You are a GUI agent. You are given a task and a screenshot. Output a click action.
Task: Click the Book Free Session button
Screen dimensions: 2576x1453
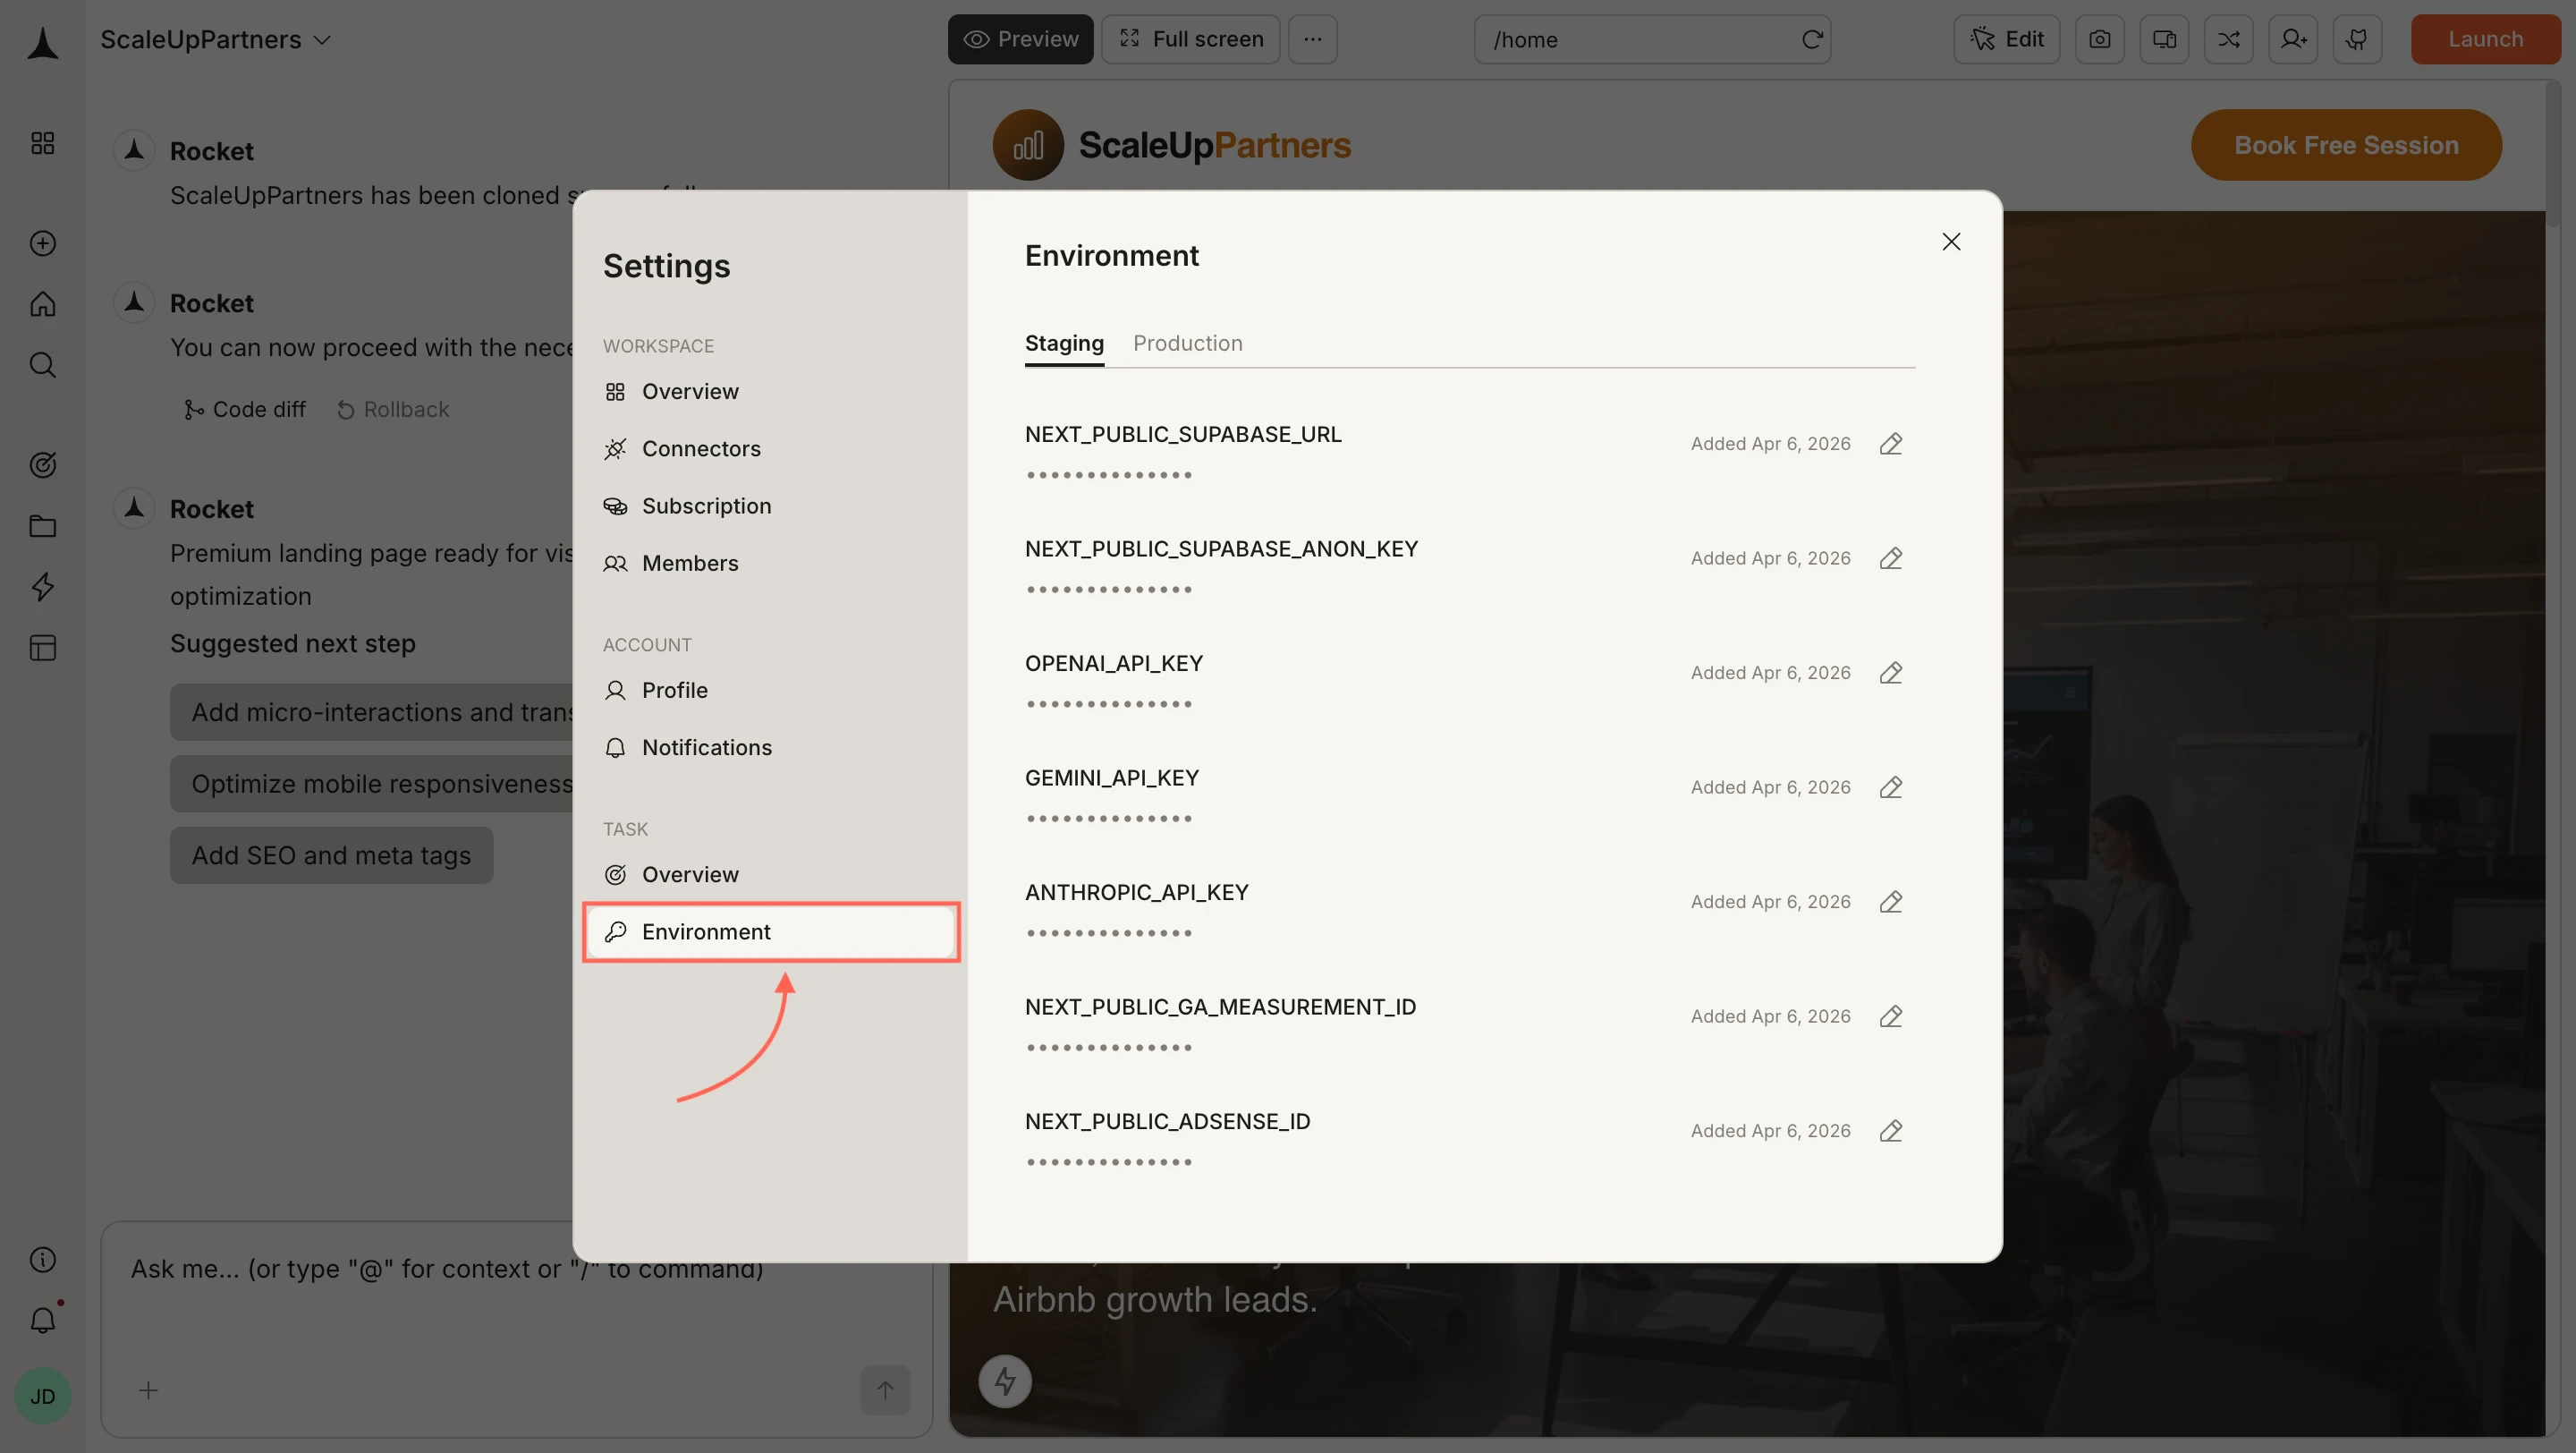[x=2345, y=144]
